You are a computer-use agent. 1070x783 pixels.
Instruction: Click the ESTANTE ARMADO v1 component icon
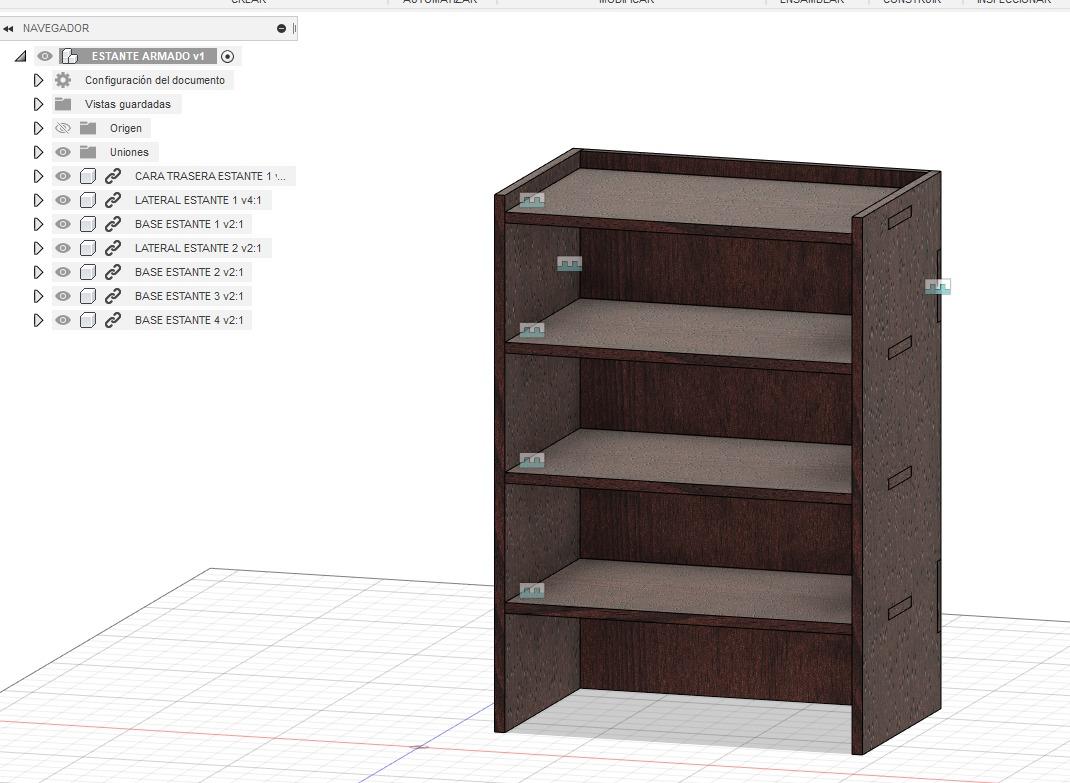(69, 56)
